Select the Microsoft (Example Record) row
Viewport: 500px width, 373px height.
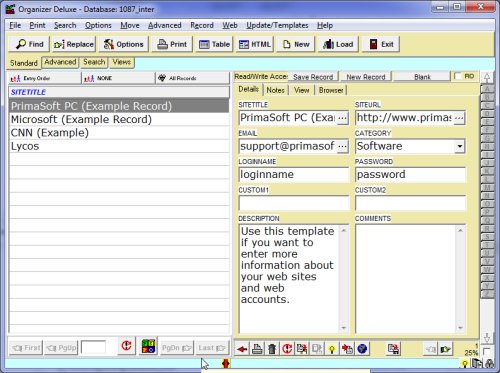point(119,119)
